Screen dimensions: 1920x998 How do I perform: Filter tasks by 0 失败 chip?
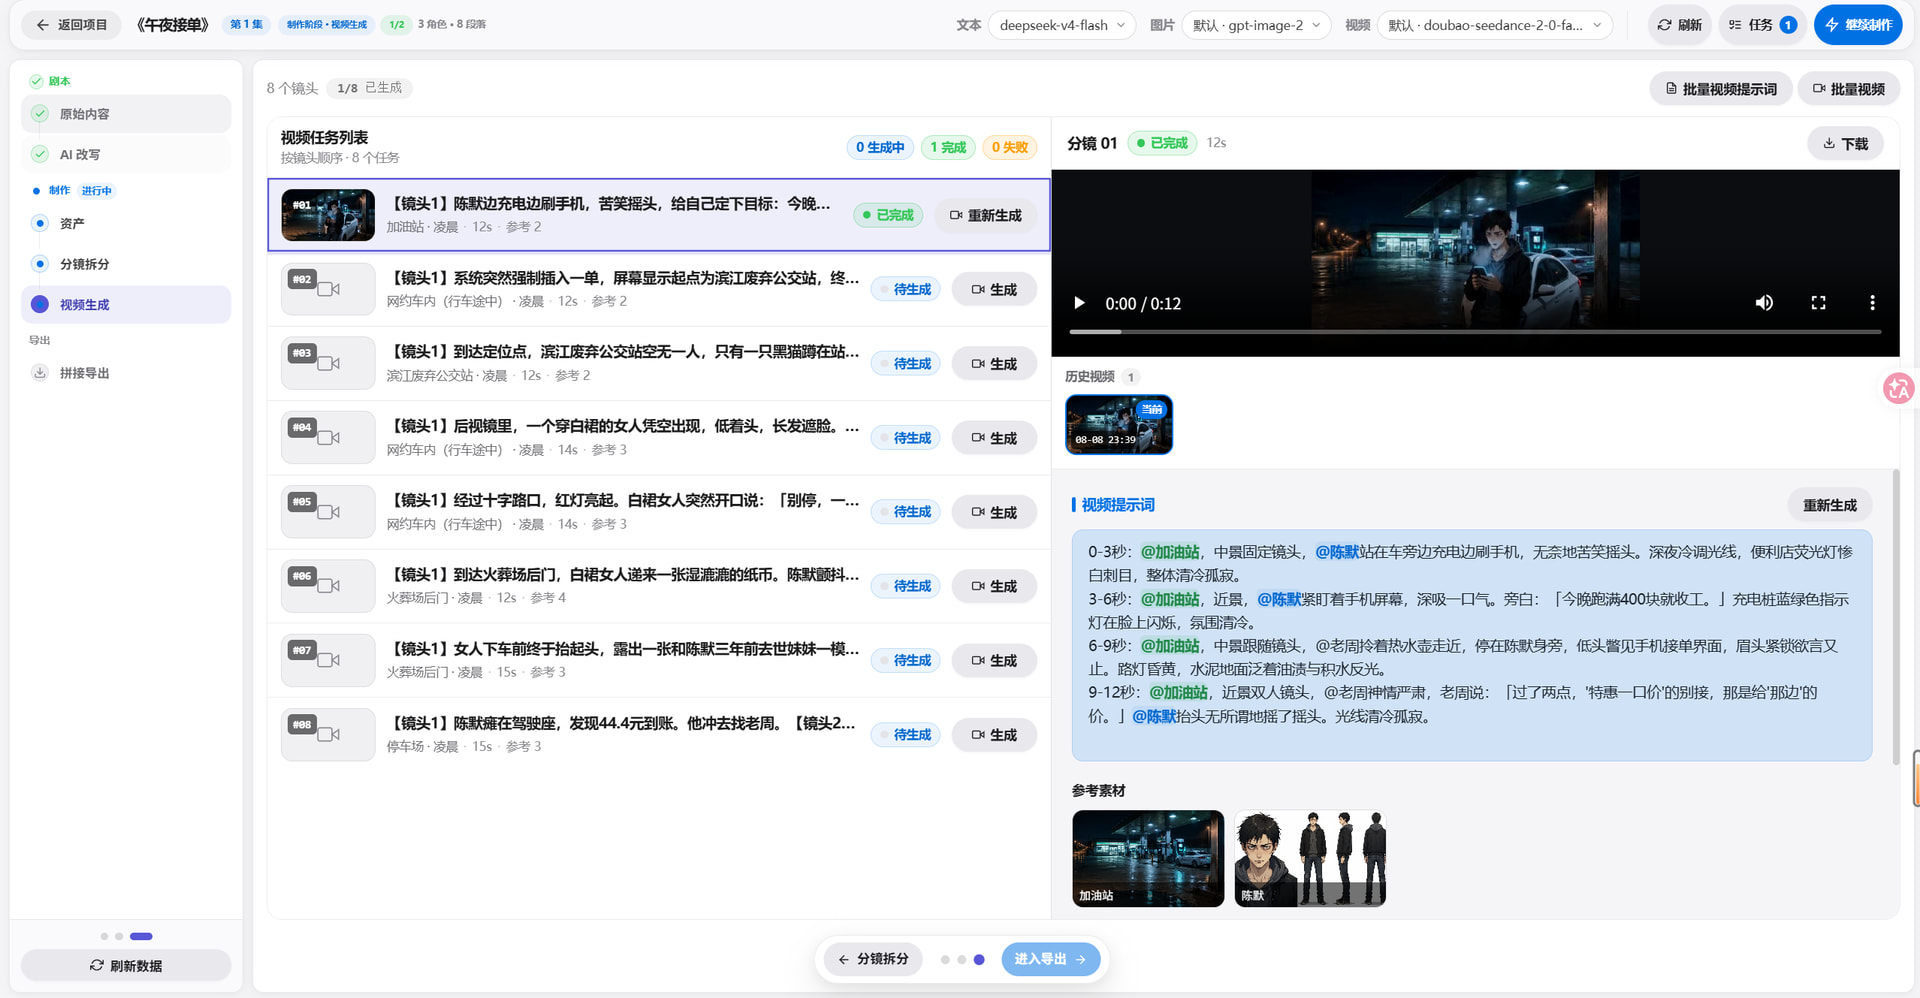(1010, 147)
